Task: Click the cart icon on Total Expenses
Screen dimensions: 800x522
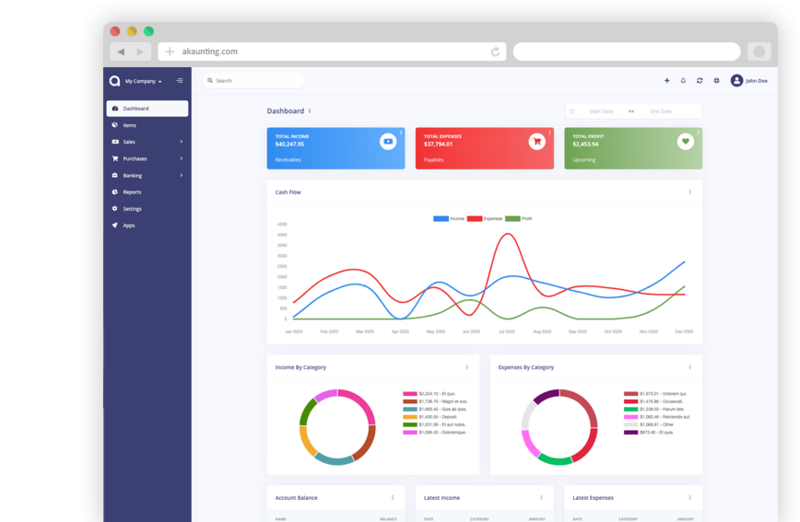Action: 537,142
